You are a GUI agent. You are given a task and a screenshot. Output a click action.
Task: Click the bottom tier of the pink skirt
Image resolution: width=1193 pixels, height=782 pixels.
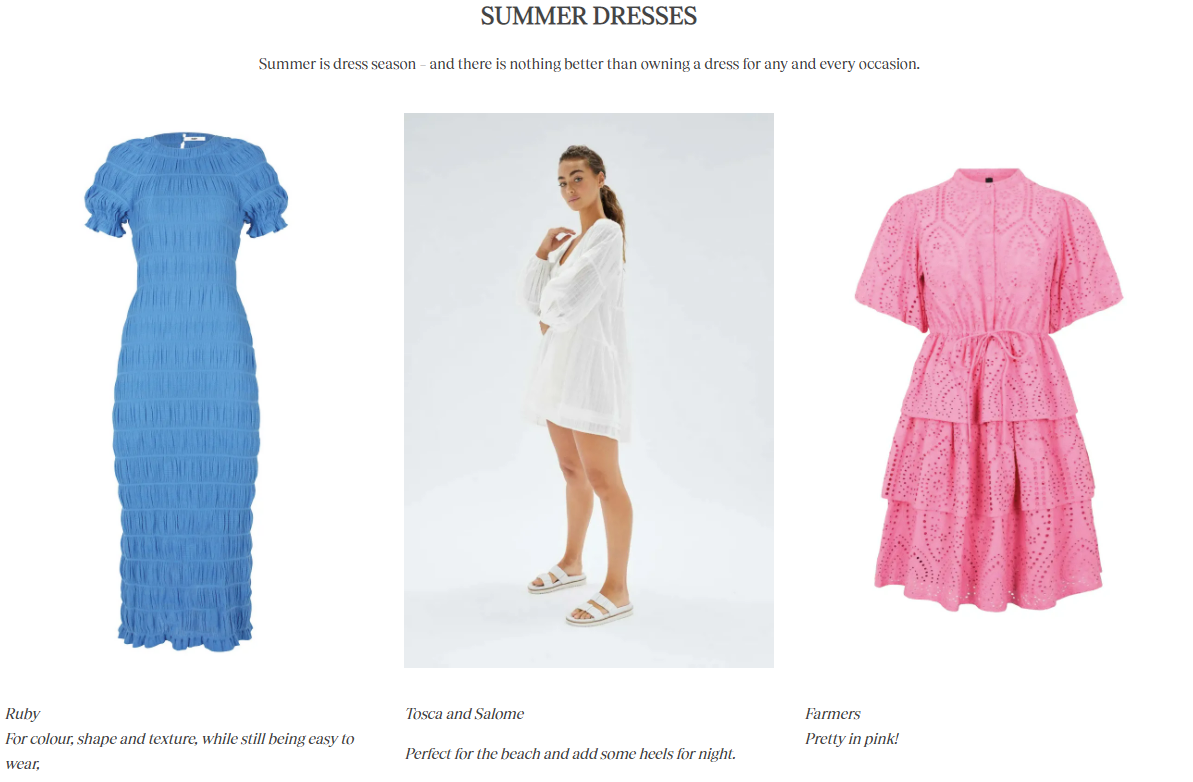pos(988,559)
